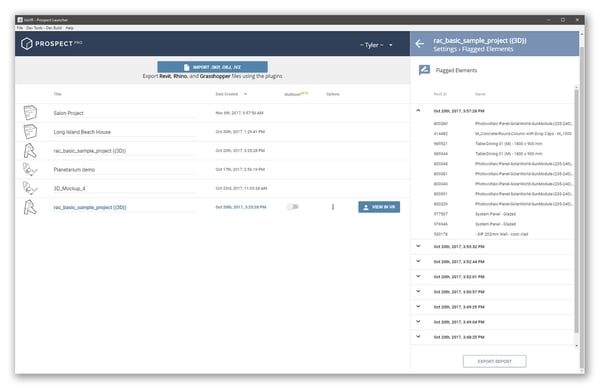Screen dimensions: 600x389
Task: Open the Help menu
Action: tap(70, 28)
